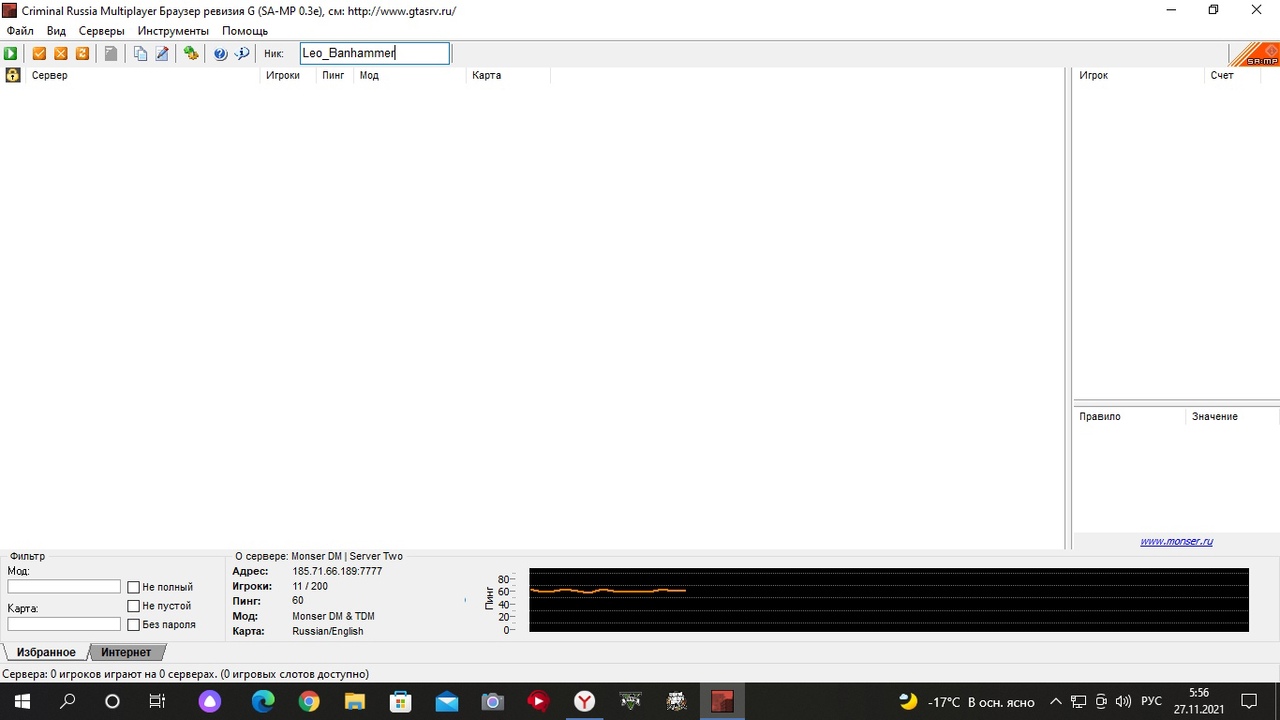Open the www.monser.ru link
This screenshot has height=720, width=1280.
(x=1176, y=541)
